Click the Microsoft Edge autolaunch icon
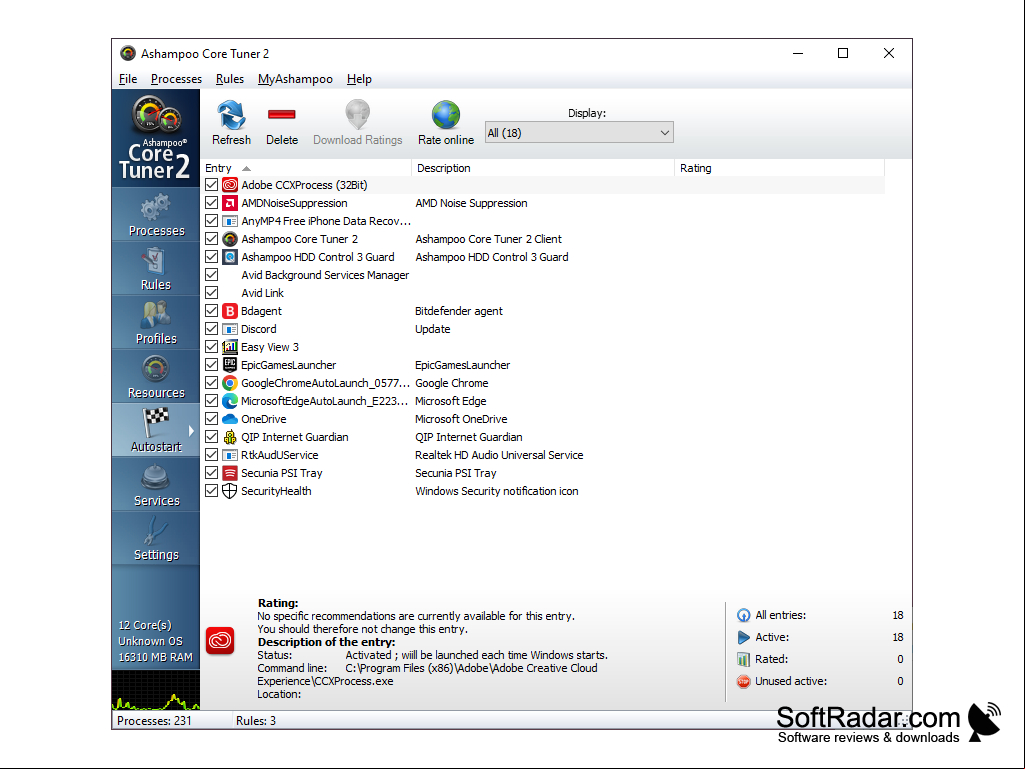This screenshot has width=1025, height=769. (229, 401)
